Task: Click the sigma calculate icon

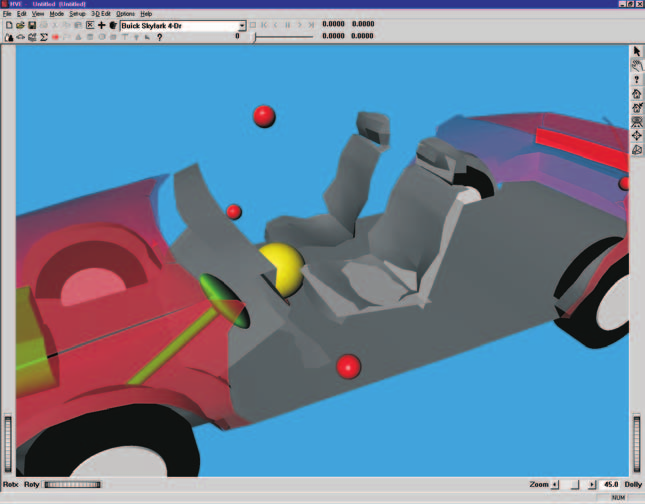Action: click(44, 37)
